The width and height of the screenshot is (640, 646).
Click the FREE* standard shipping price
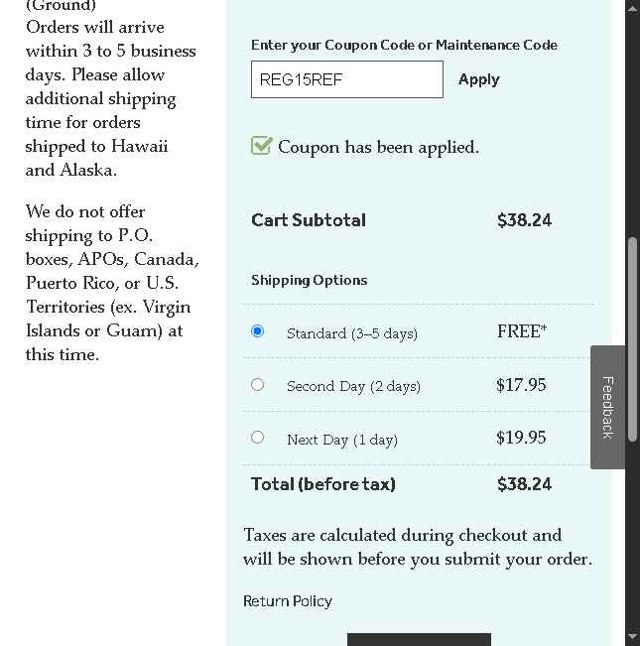coord(521,331)
